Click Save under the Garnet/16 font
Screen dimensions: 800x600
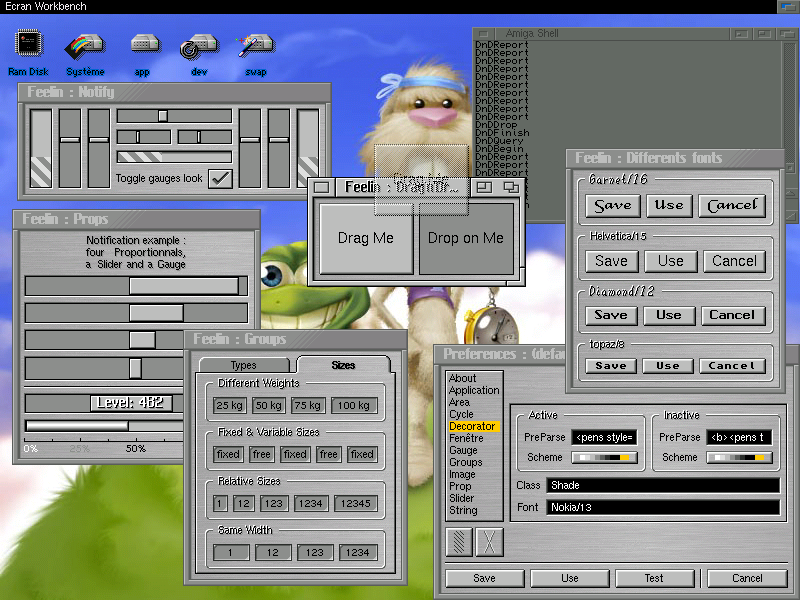(612, 206)
